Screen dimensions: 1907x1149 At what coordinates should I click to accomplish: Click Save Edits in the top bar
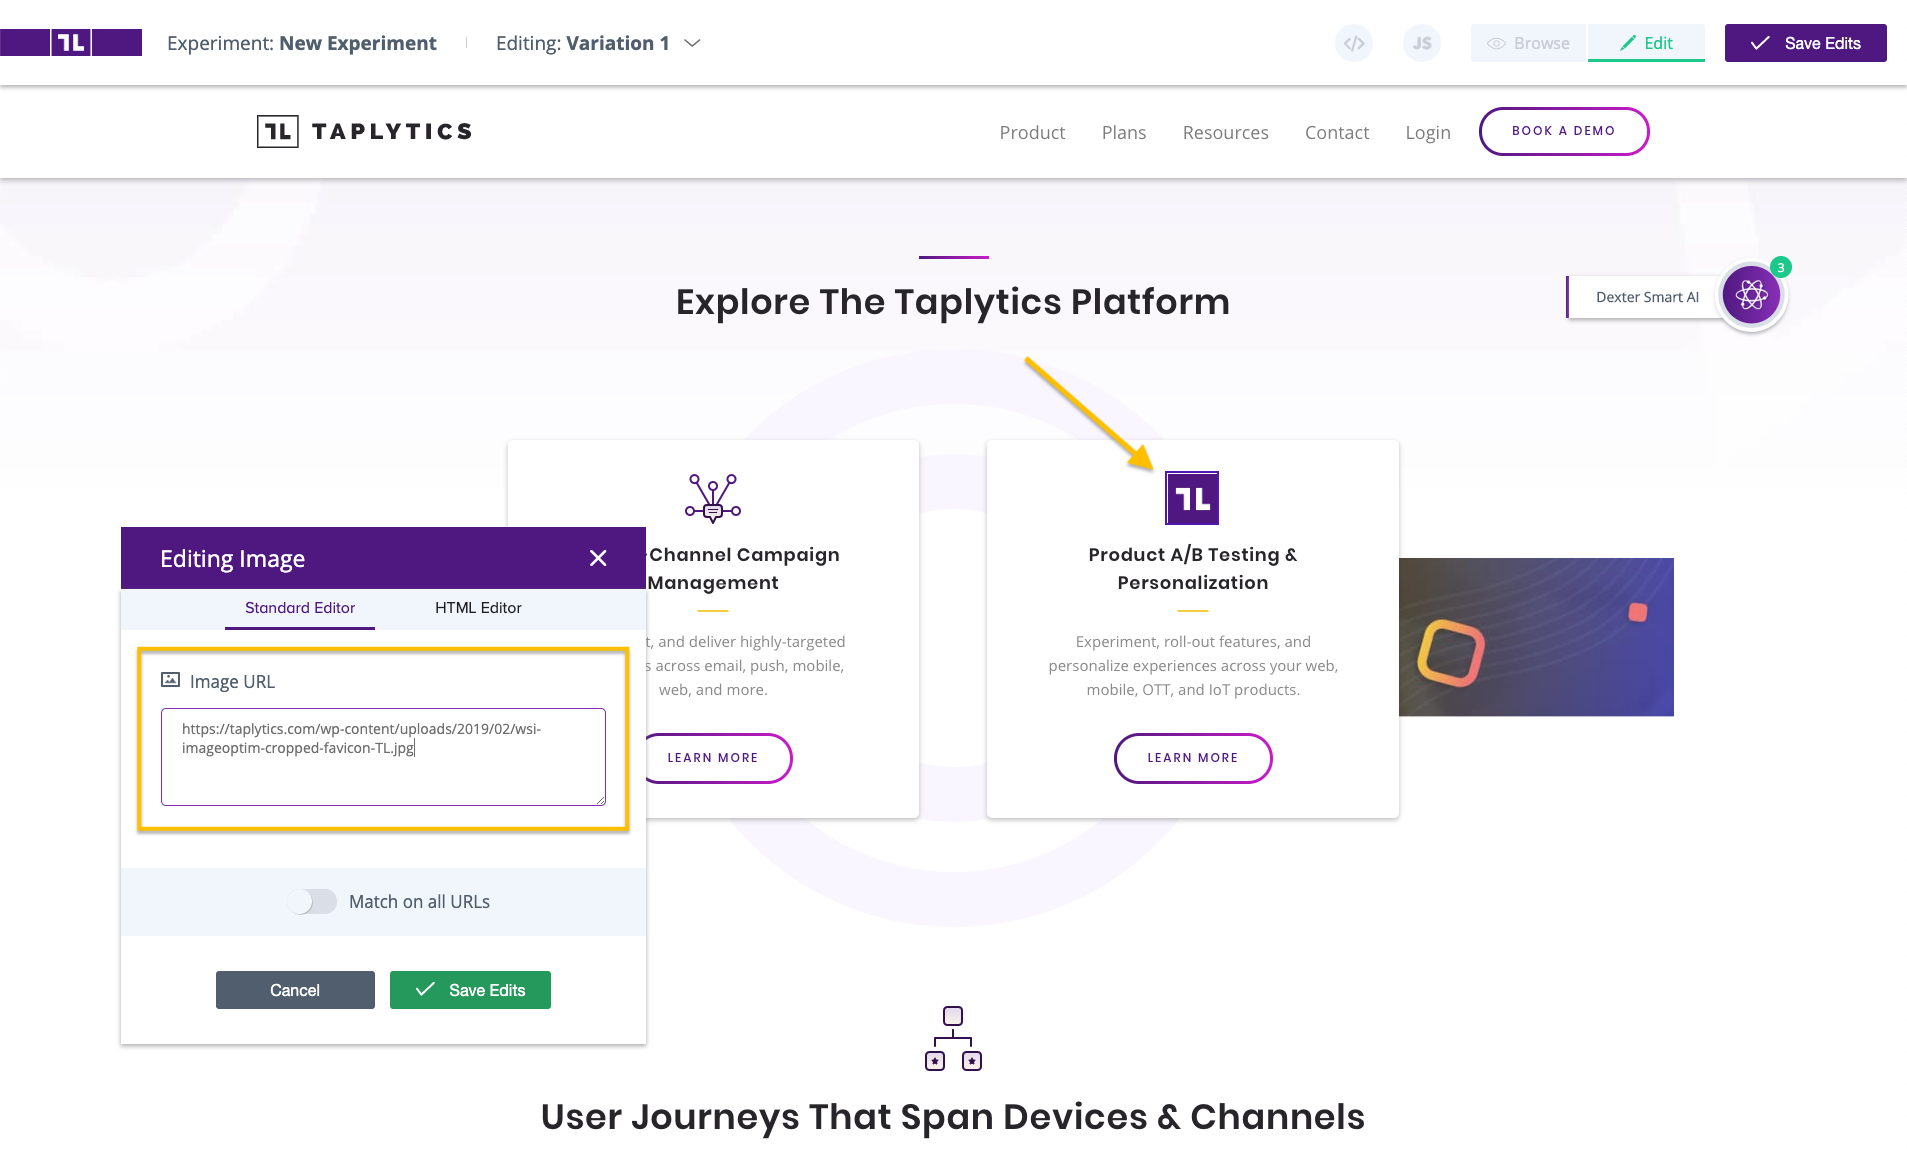1805,43
